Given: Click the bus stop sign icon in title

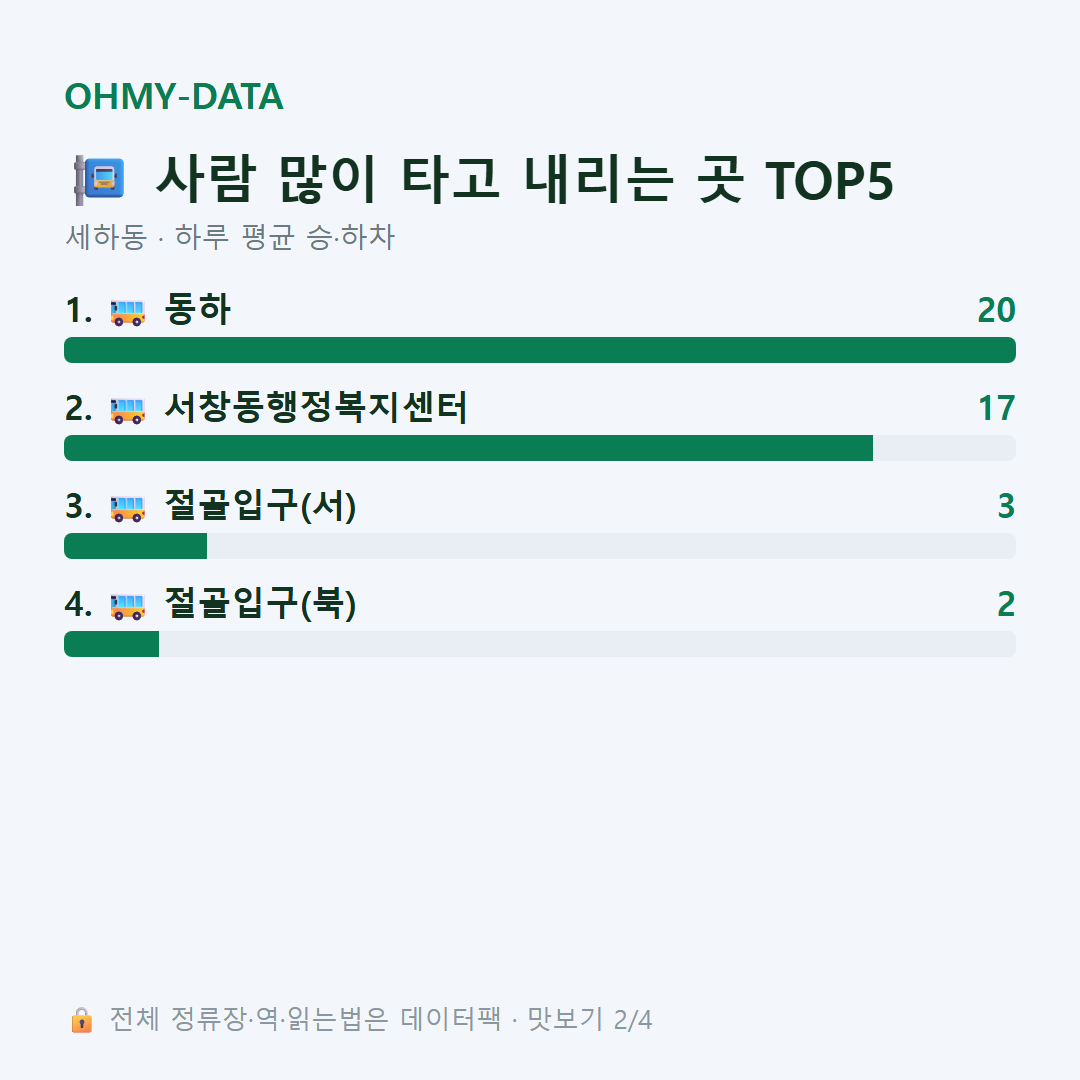Looking at the screenshot, I should [x=99, y=180].
